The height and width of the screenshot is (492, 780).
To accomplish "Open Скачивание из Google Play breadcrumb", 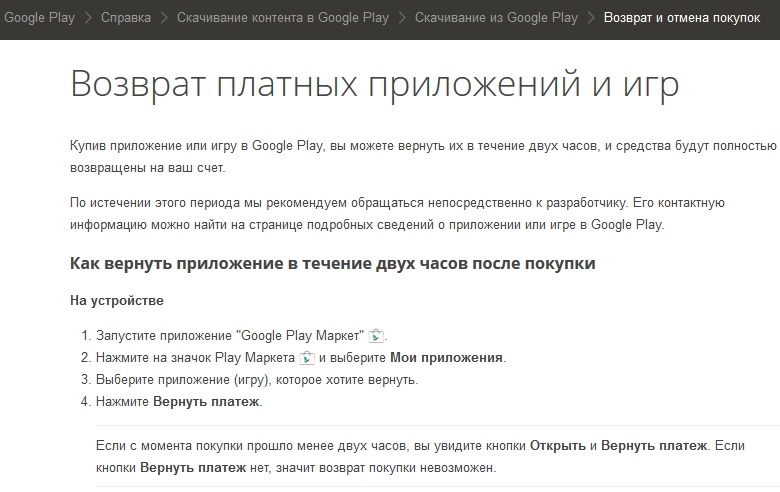I will (x=496, y=18).
